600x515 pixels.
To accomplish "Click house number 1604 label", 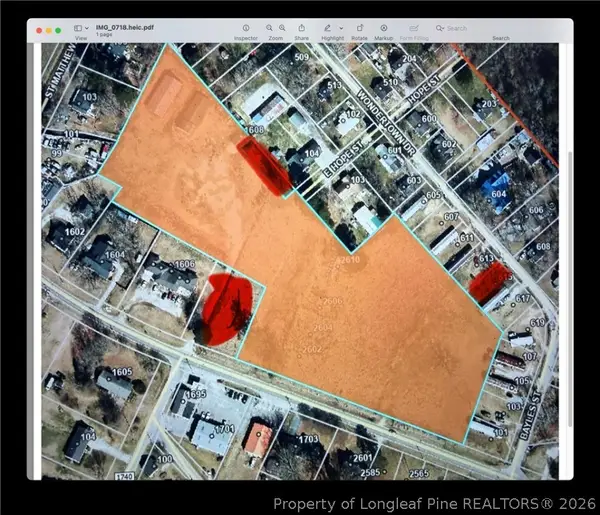I will click(114, 254).
